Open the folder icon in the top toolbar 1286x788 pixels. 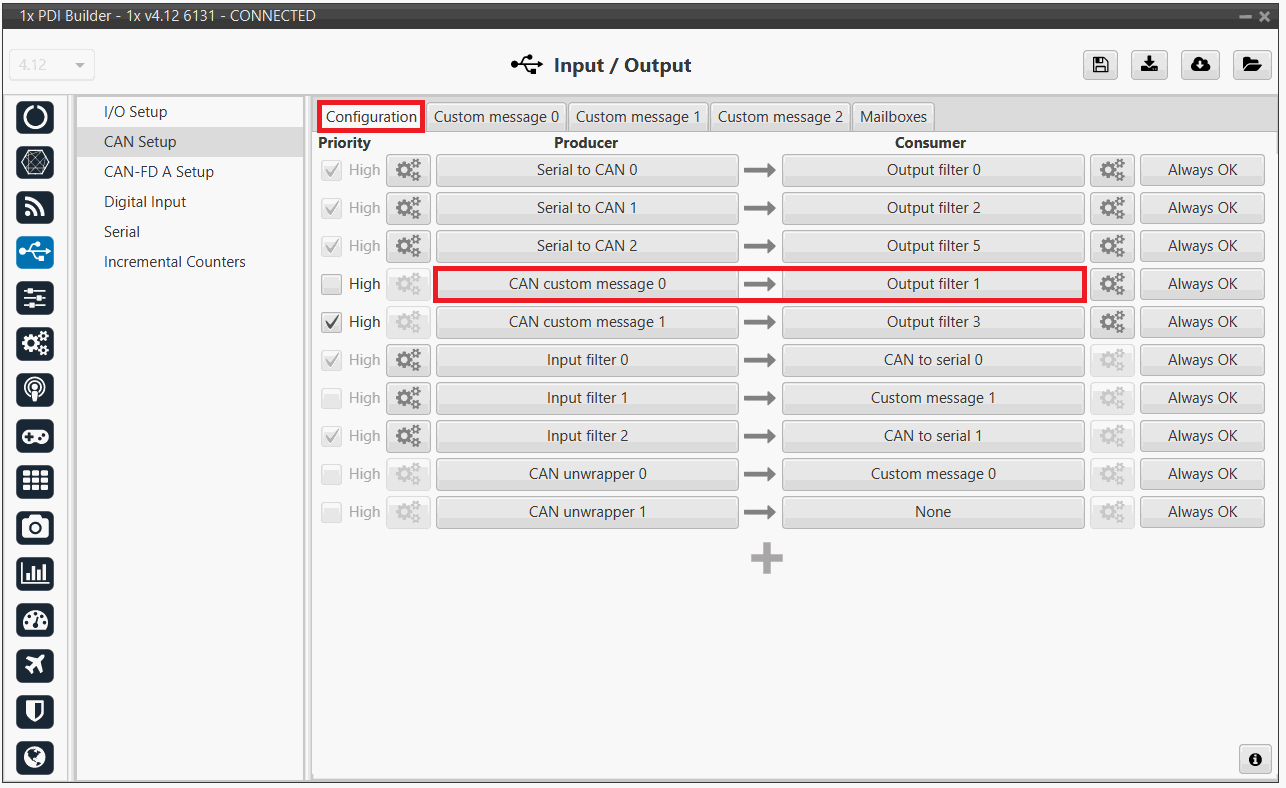[1251, 65]
